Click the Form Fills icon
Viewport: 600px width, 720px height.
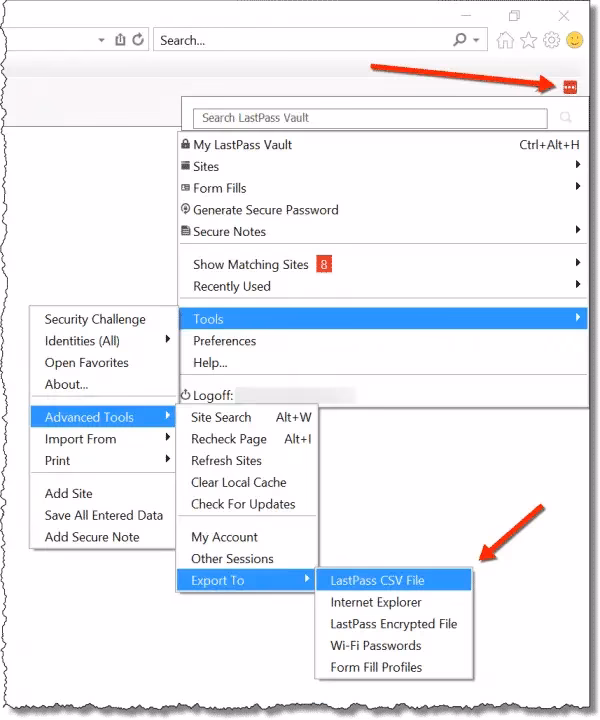point(185,187)
